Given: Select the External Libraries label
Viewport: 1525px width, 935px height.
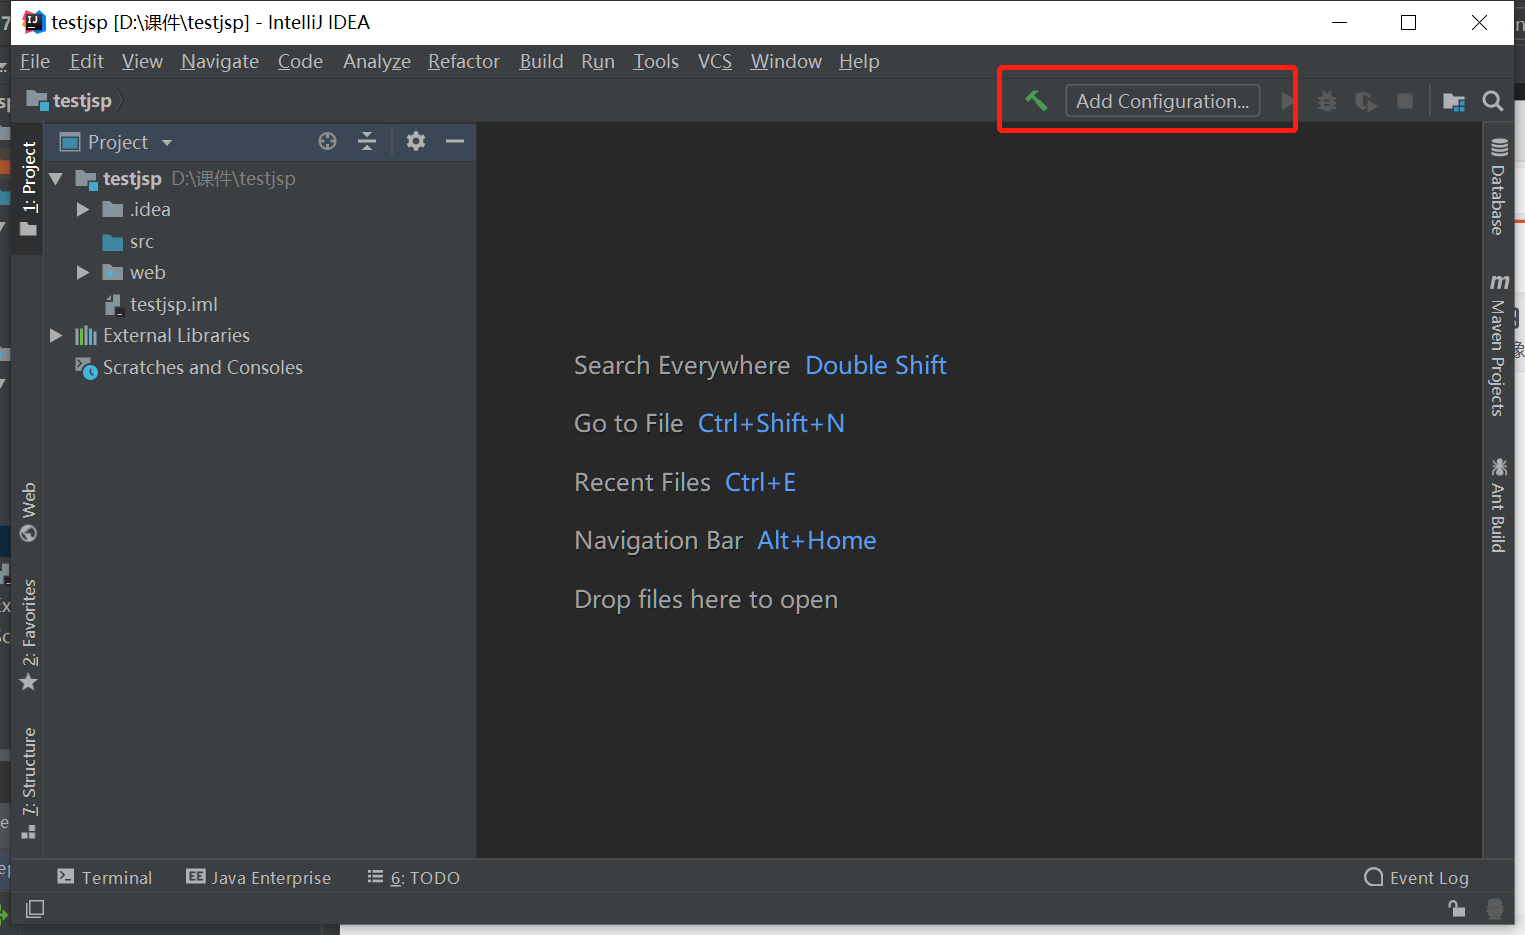Looking at the screenshot, I should pos(176,336).
